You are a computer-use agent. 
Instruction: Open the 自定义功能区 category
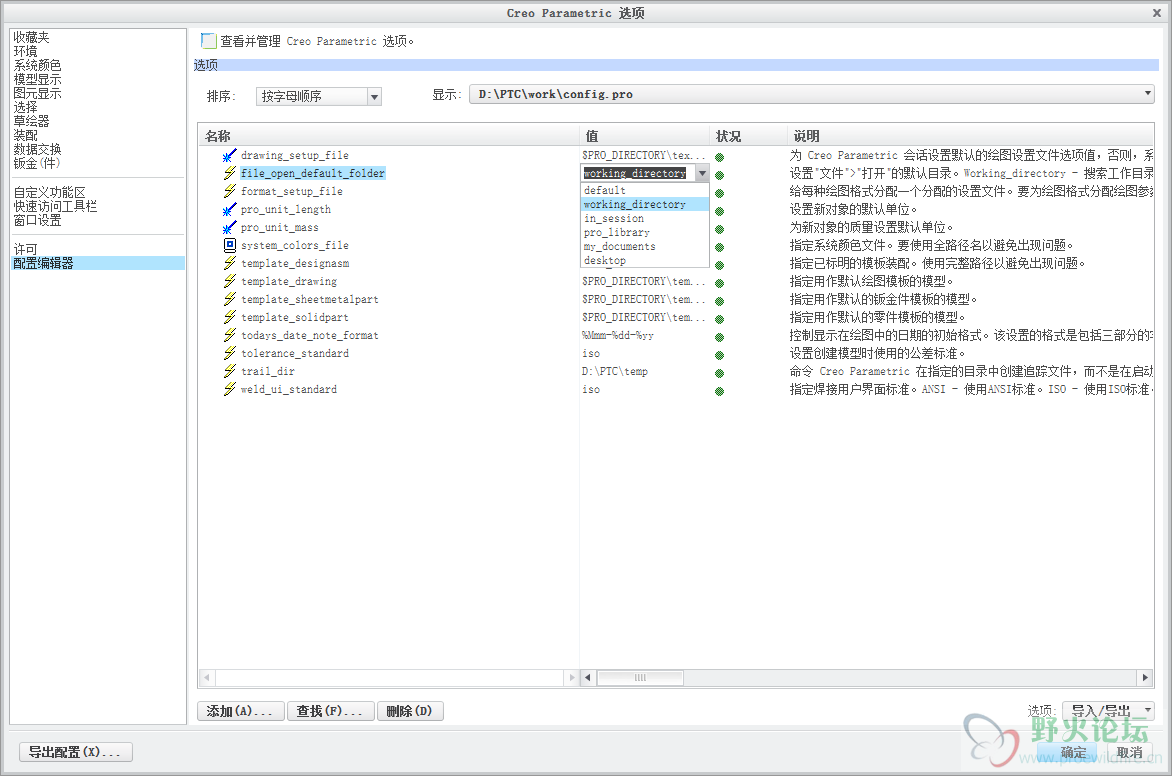(49, 192)
